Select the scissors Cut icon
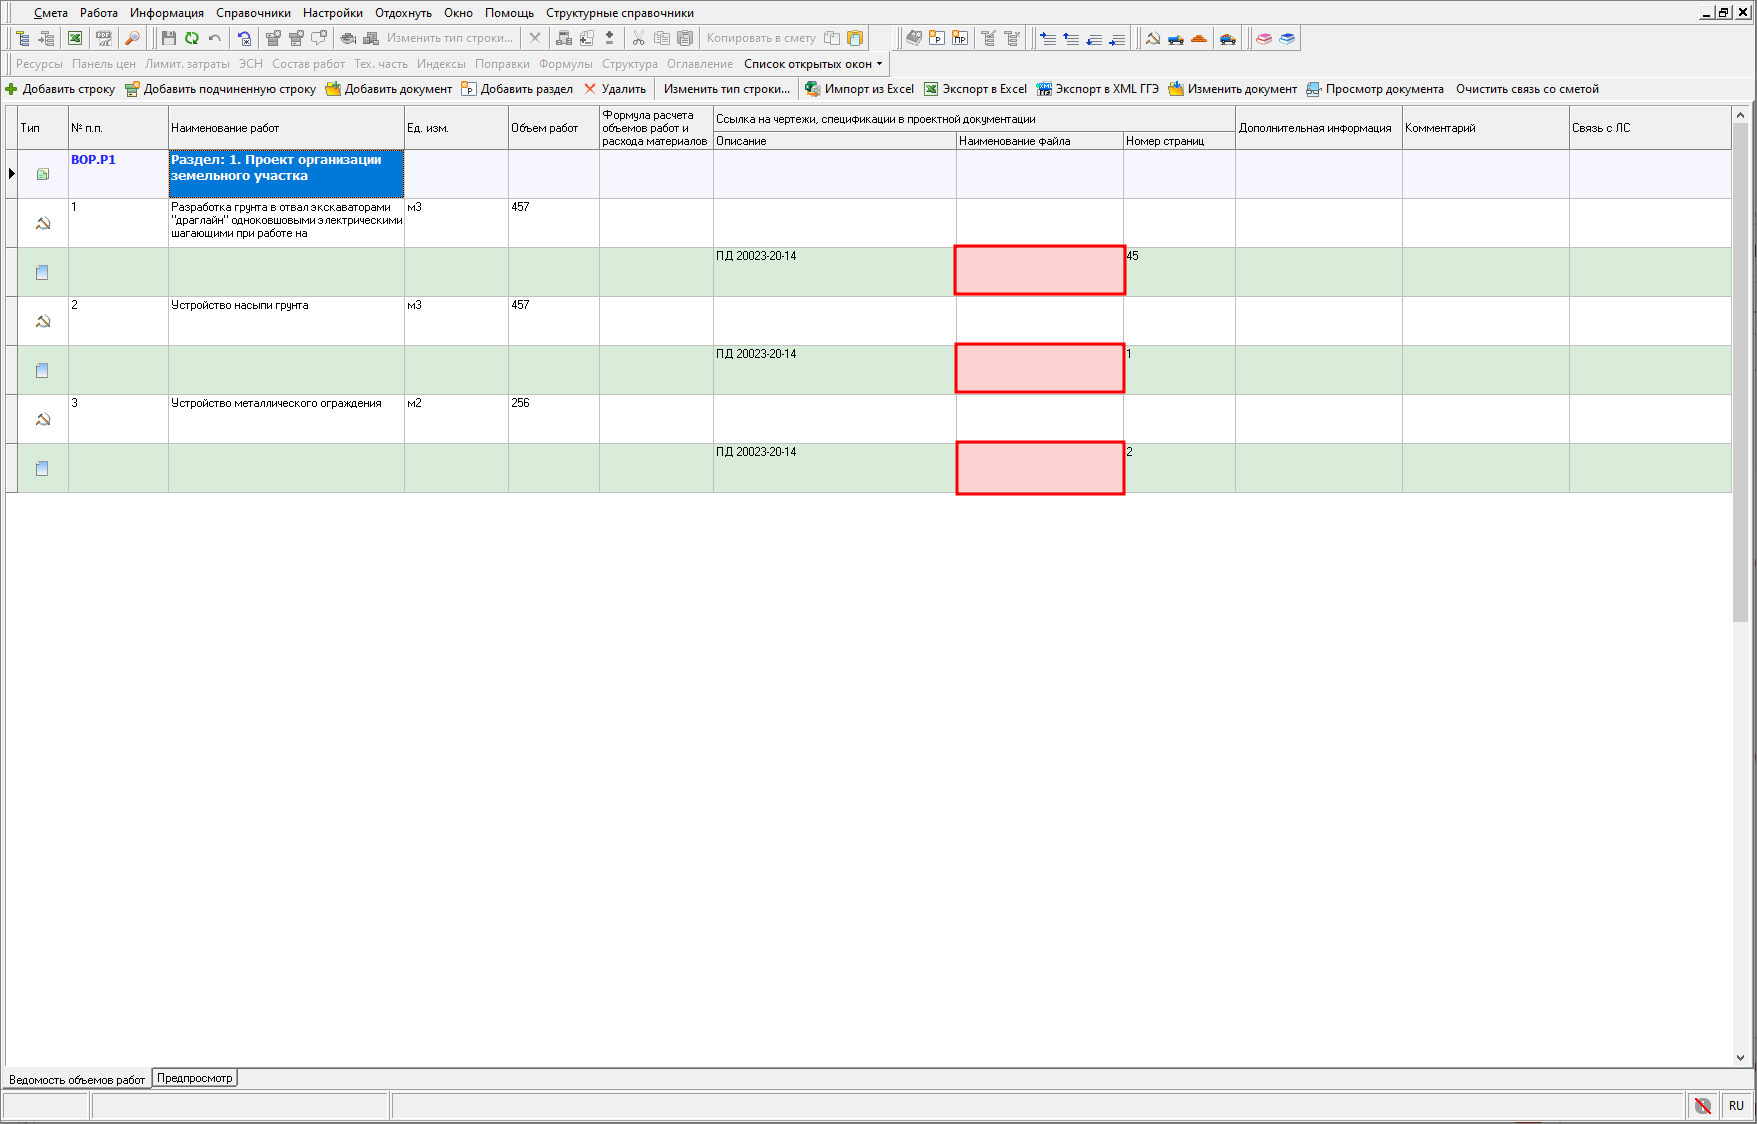This screenshot has height=1124, width=1757. click(640, 38)
